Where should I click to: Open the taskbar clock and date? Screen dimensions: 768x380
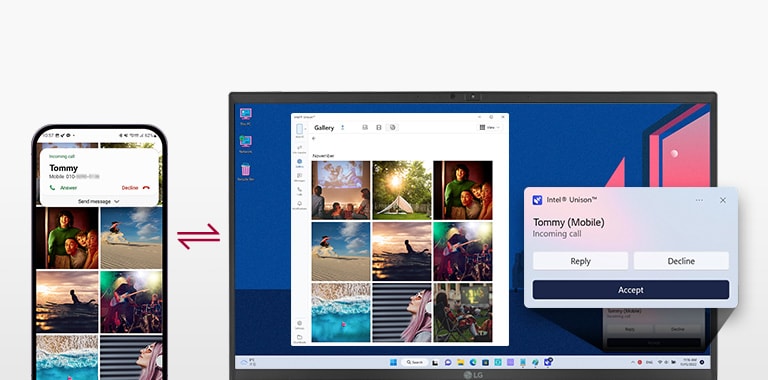coord(688,362)
